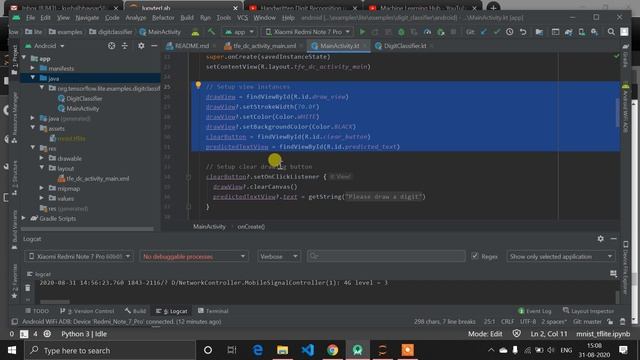Open Logcat device selector dropdown
640x360 pixels.
click(79, 256)
